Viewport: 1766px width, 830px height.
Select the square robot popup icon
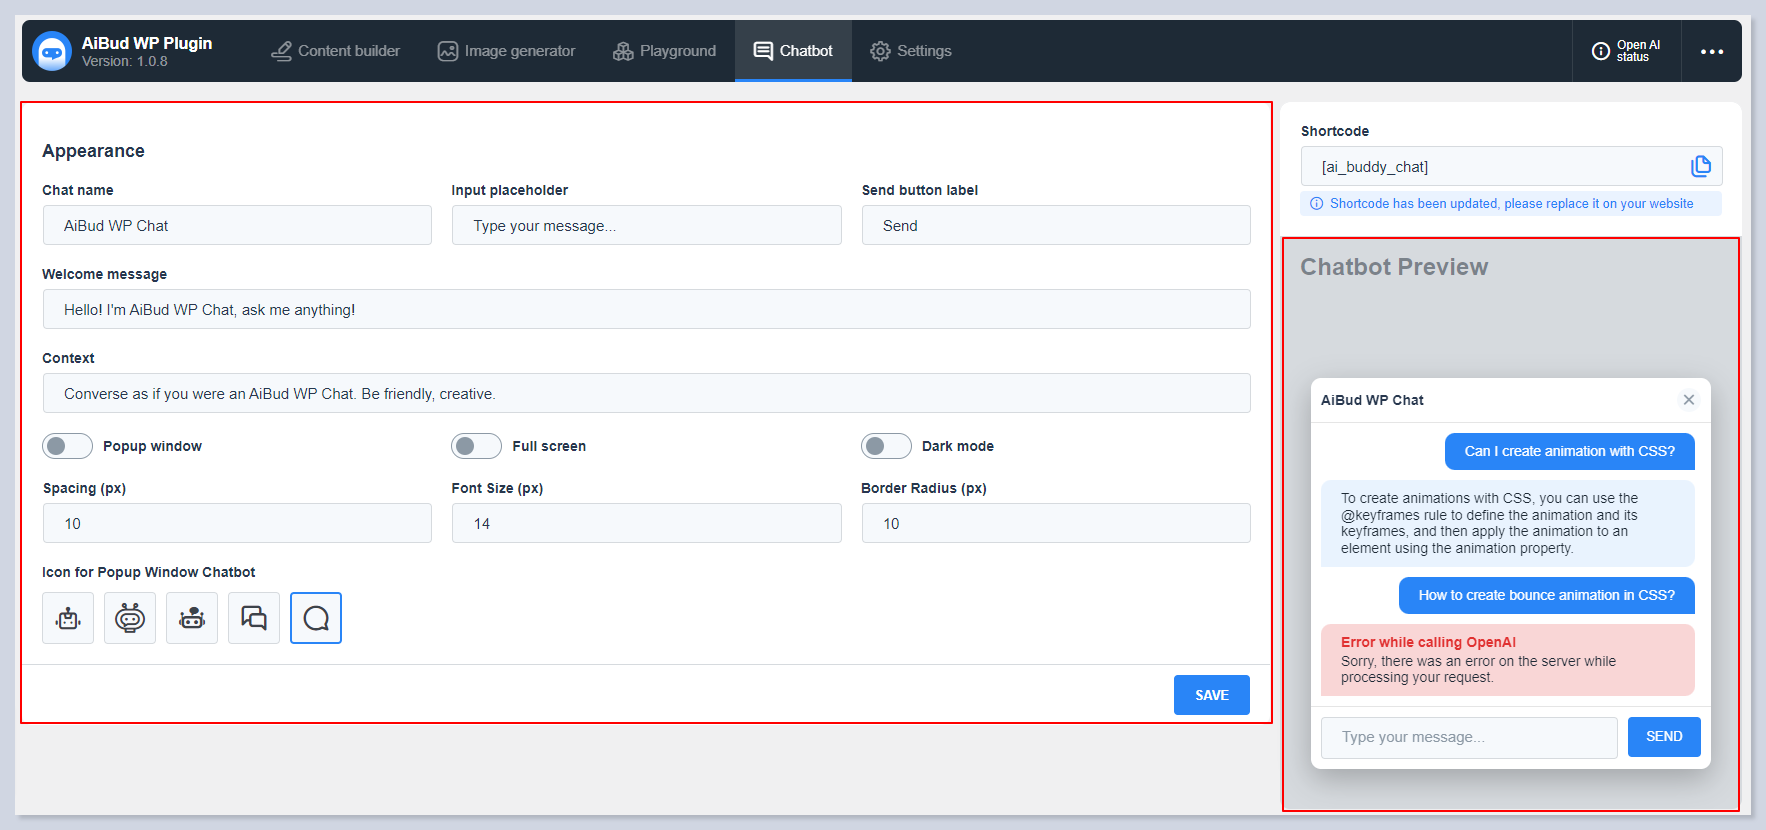click(68, 618)
